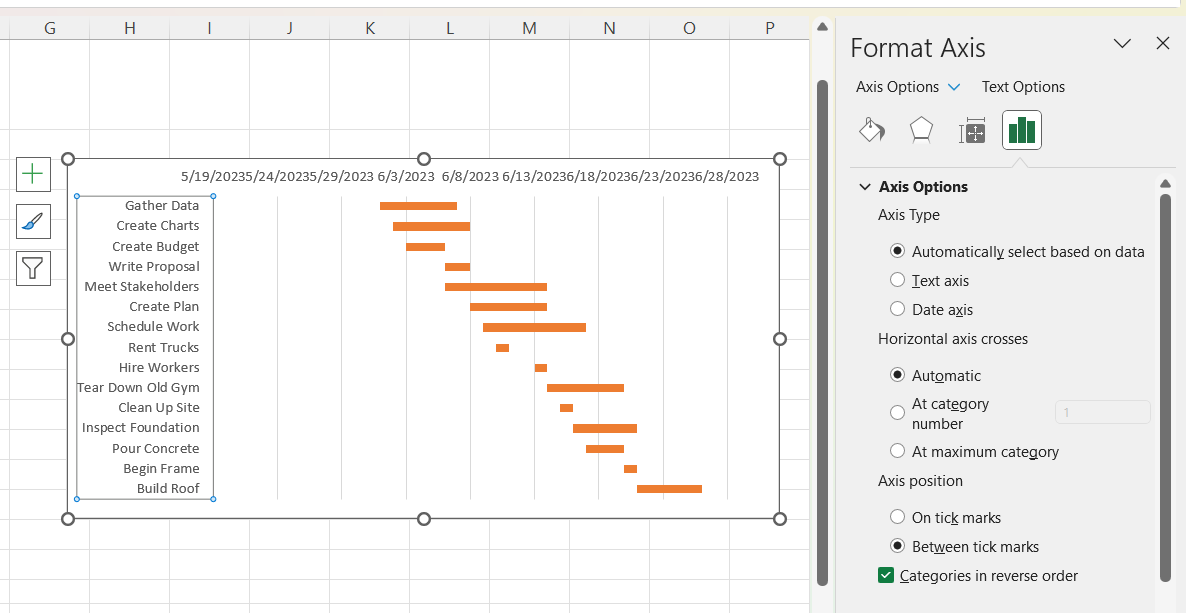Click the Schedule Work task bar

534,327
